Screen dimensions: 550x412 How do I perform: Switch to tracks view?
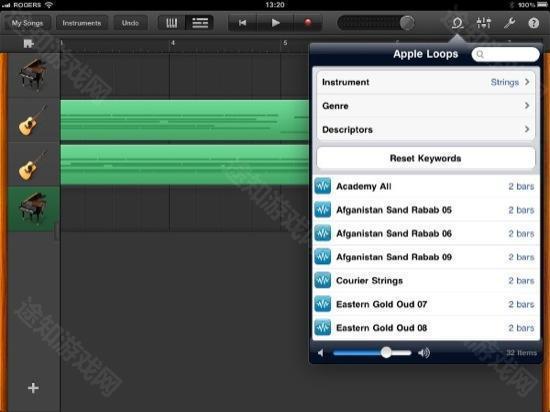(200, 23)
